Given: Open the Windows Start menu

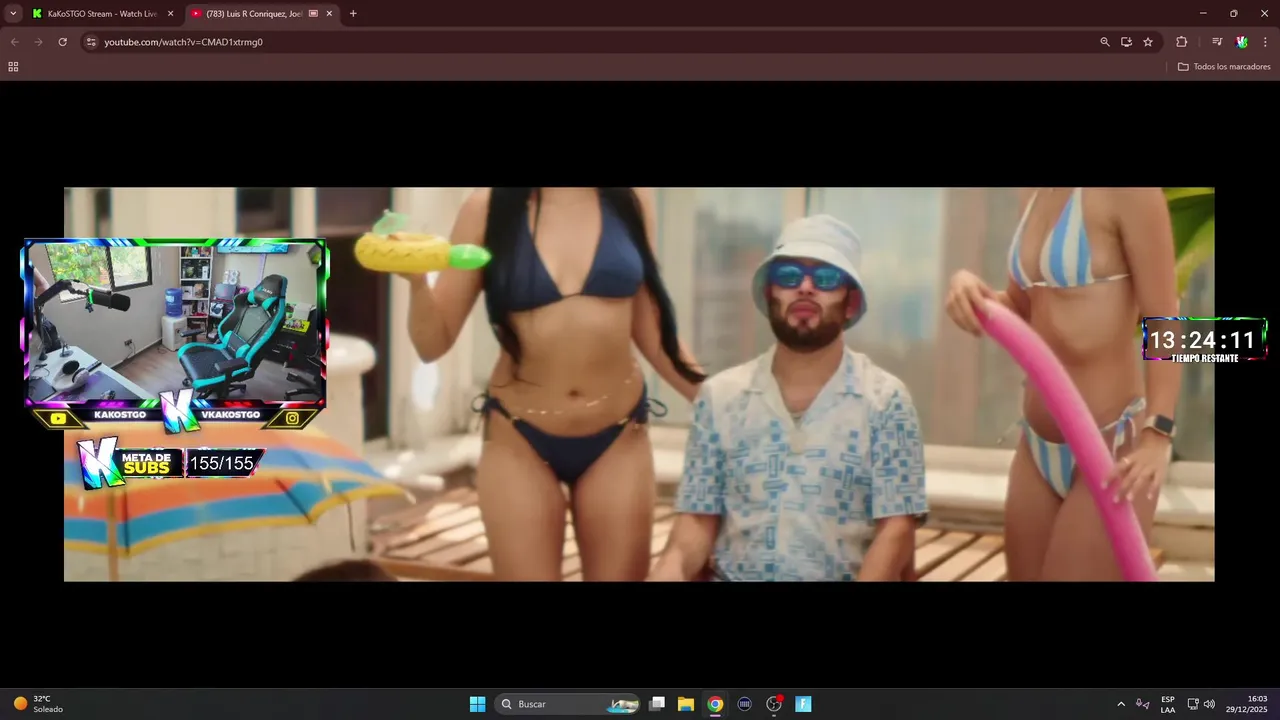Looking at the screenshot, I should (x=478, y=704).
